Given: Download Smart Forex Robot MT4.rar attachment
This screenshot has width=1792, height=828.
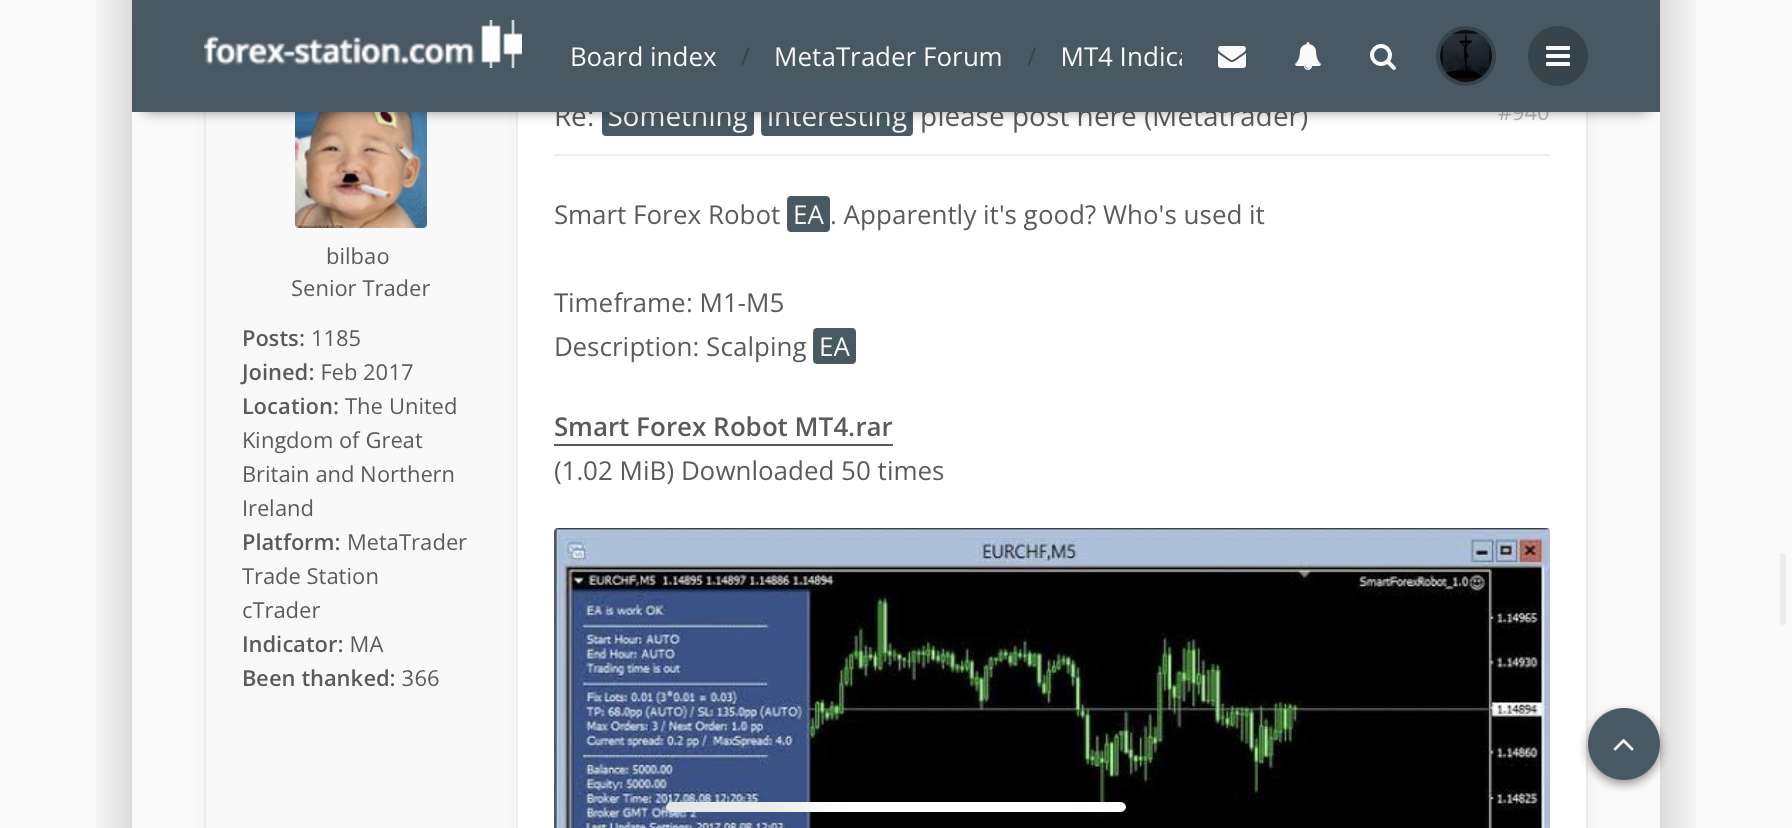Looking at the screenshot, I should coord(723,427).
